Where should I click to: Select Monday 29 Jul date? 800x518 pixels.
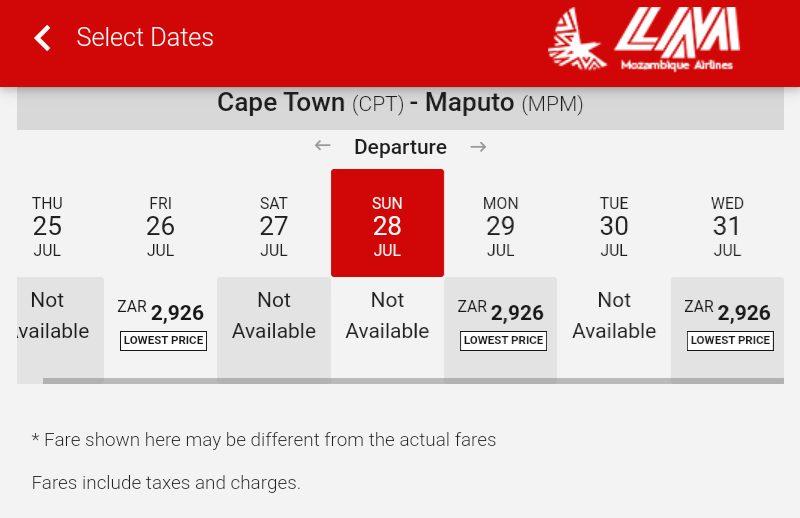[501, 226]
